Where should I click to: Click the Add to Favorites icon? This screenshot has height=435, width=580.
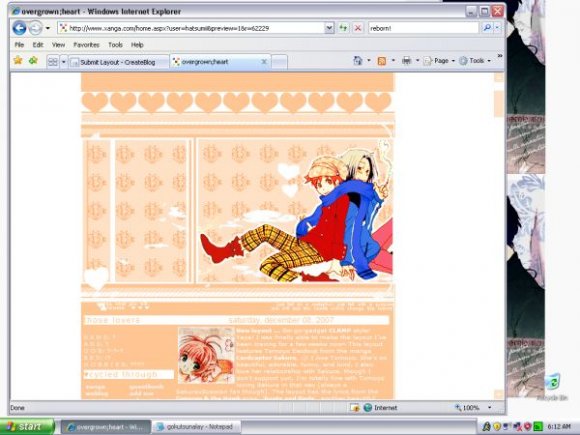33,60
